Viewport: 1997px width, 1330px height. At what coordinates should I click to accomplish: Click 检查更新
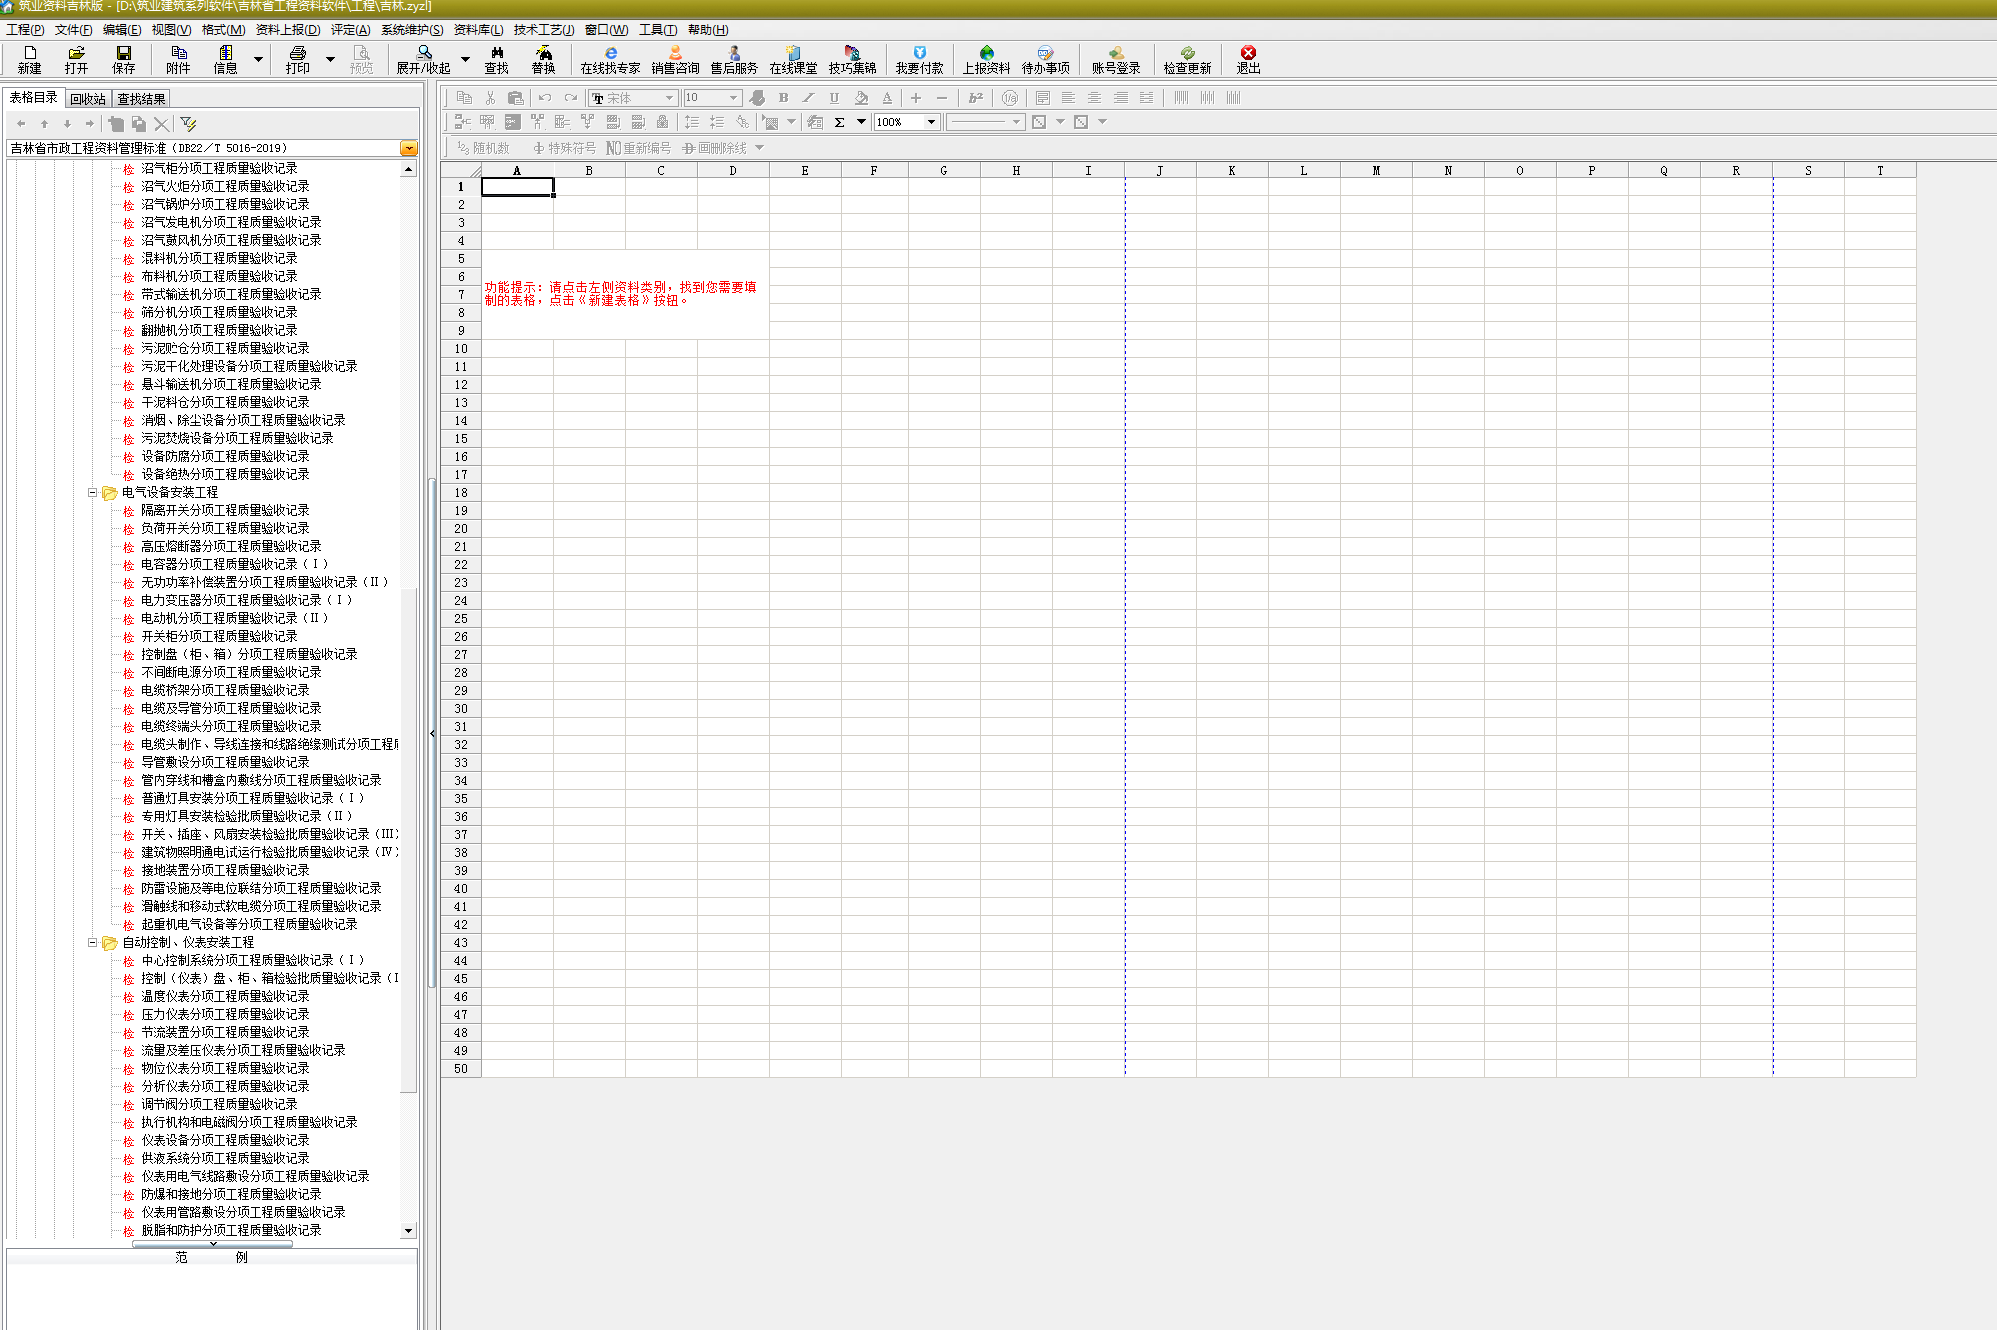tap(1187, 60)
